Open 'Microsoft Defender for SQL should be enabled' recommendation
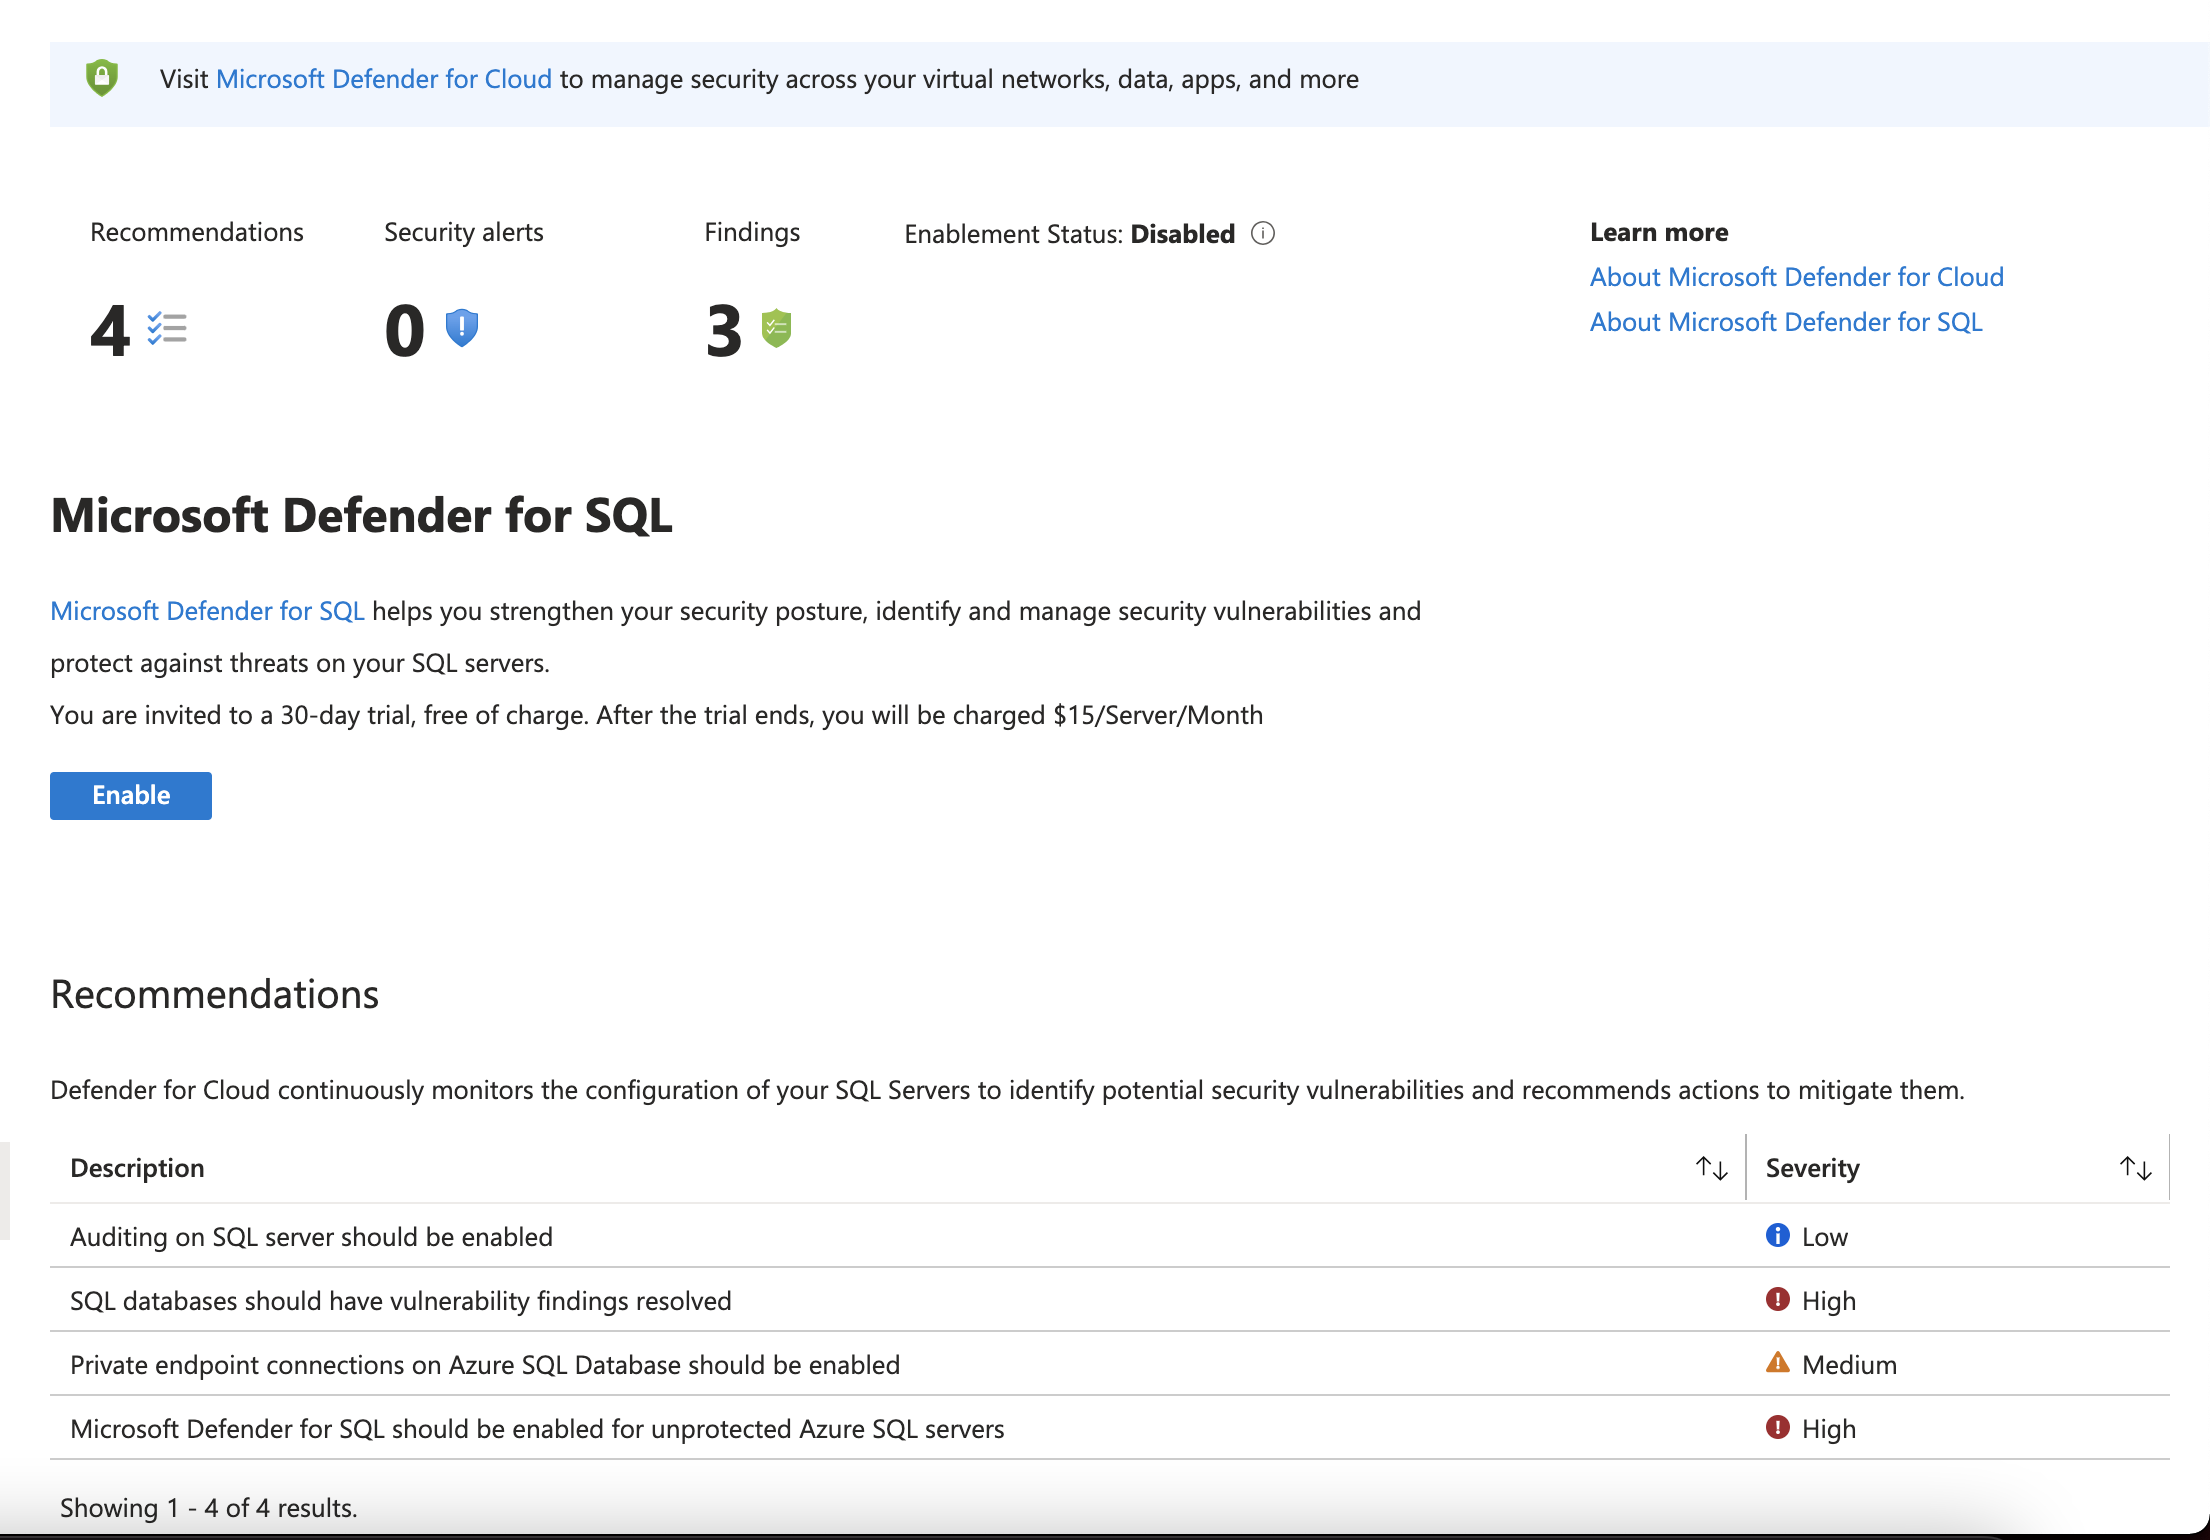Screen dimensions: 2210x1540 [1110, 1428]
